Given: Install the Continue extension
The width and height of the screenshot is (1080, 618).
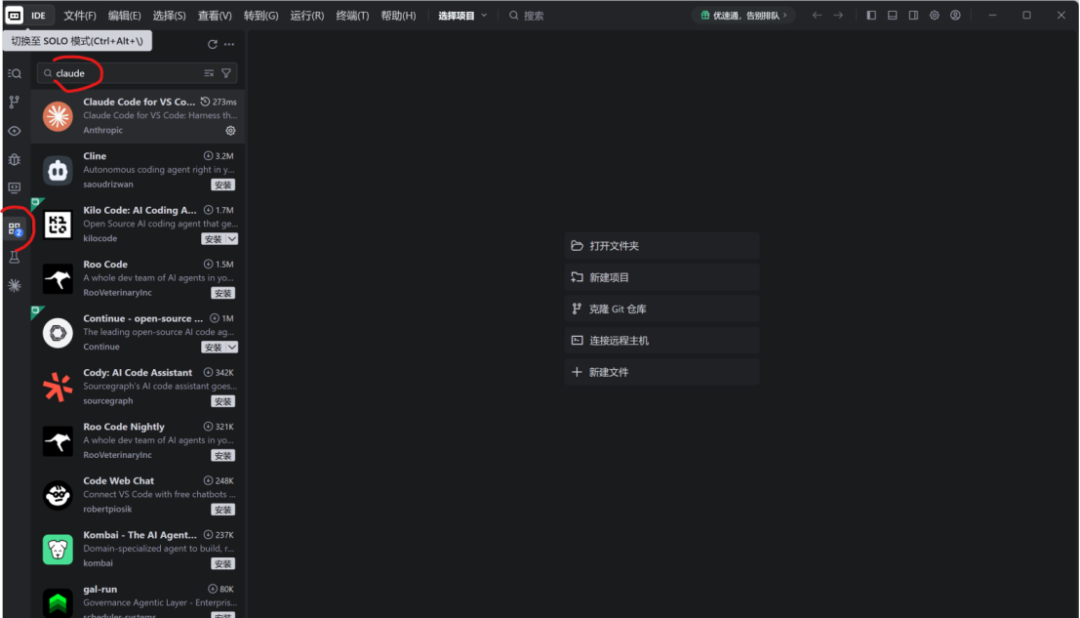Looking at the screenshot, I should pyautogui.click(x=213, y=347).
